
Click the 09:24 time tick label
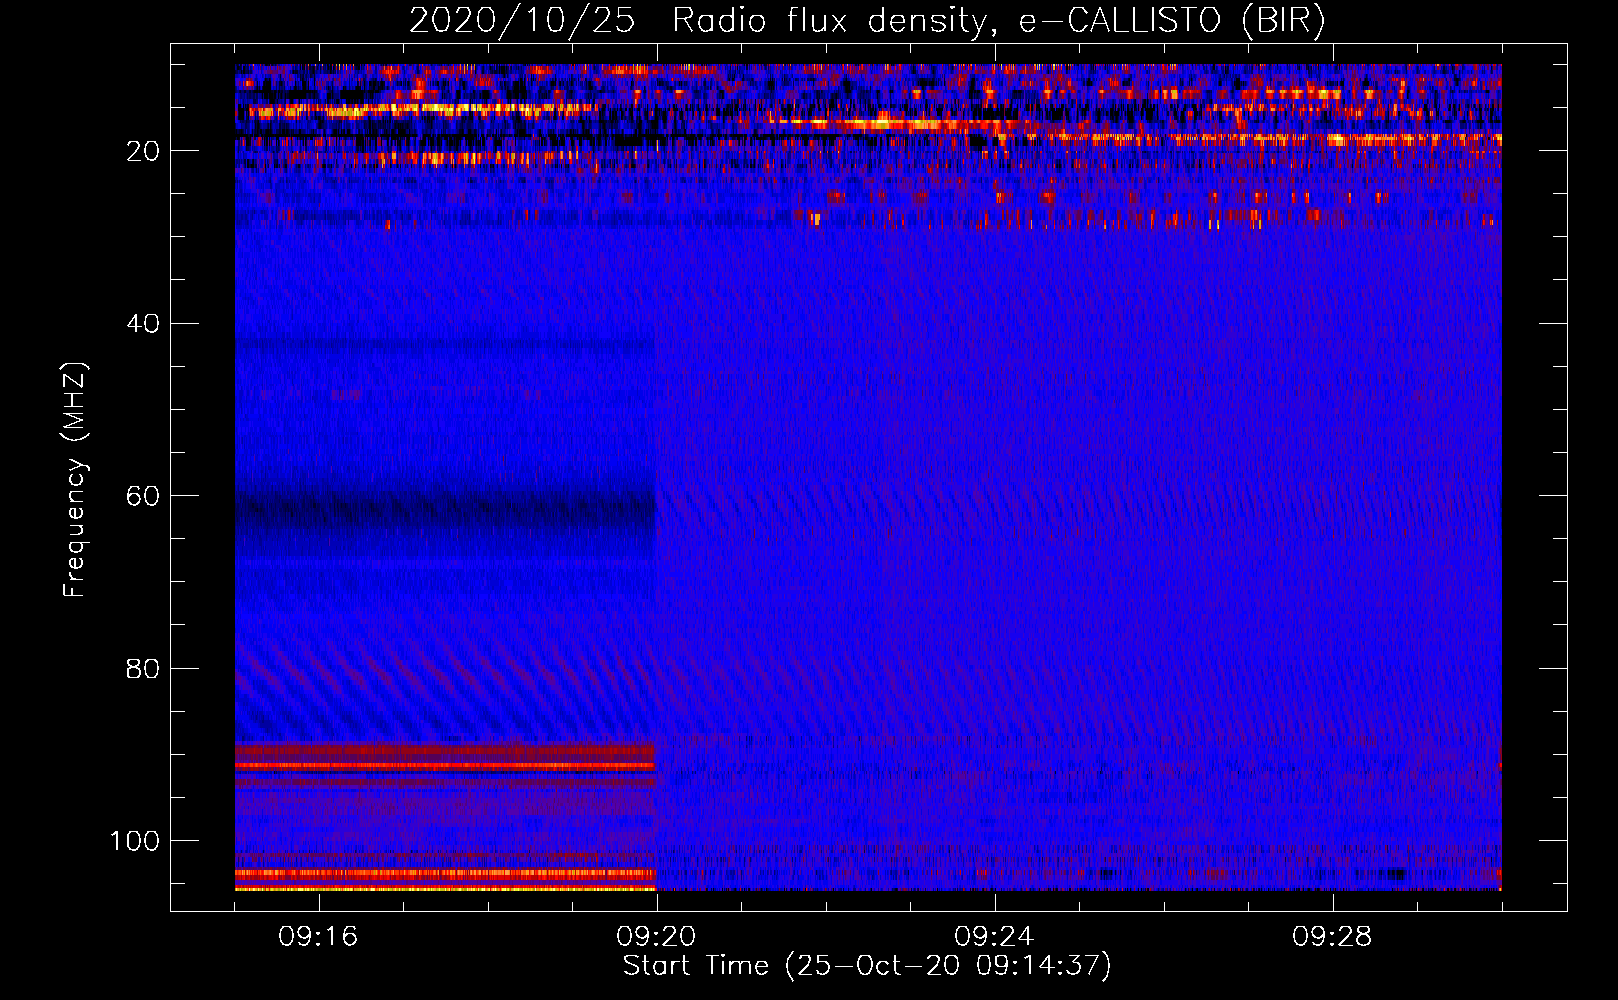(x=994, y=937)
